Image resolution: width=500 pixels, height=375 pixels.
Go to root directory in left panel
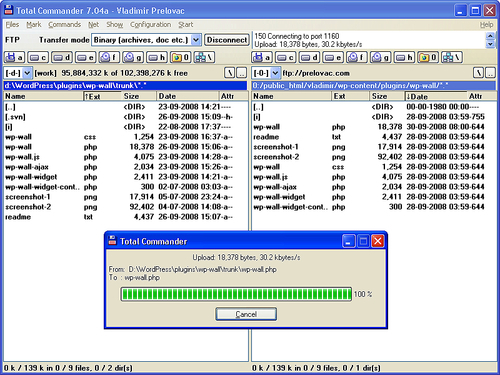[x=230, y=73]
